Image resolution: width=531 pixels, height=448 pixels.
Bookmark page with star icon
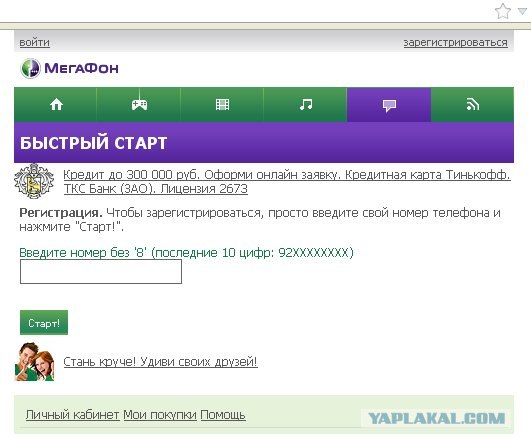point(503,11)
